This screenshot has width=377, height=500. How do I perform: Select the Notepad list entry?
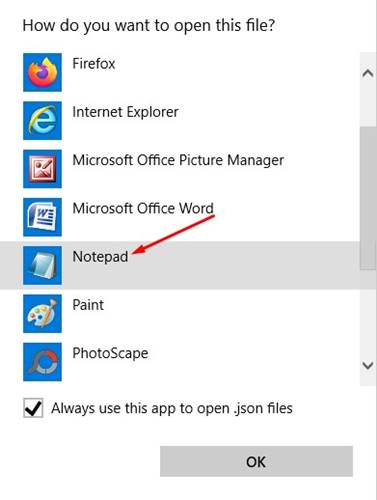click(180, 265)
